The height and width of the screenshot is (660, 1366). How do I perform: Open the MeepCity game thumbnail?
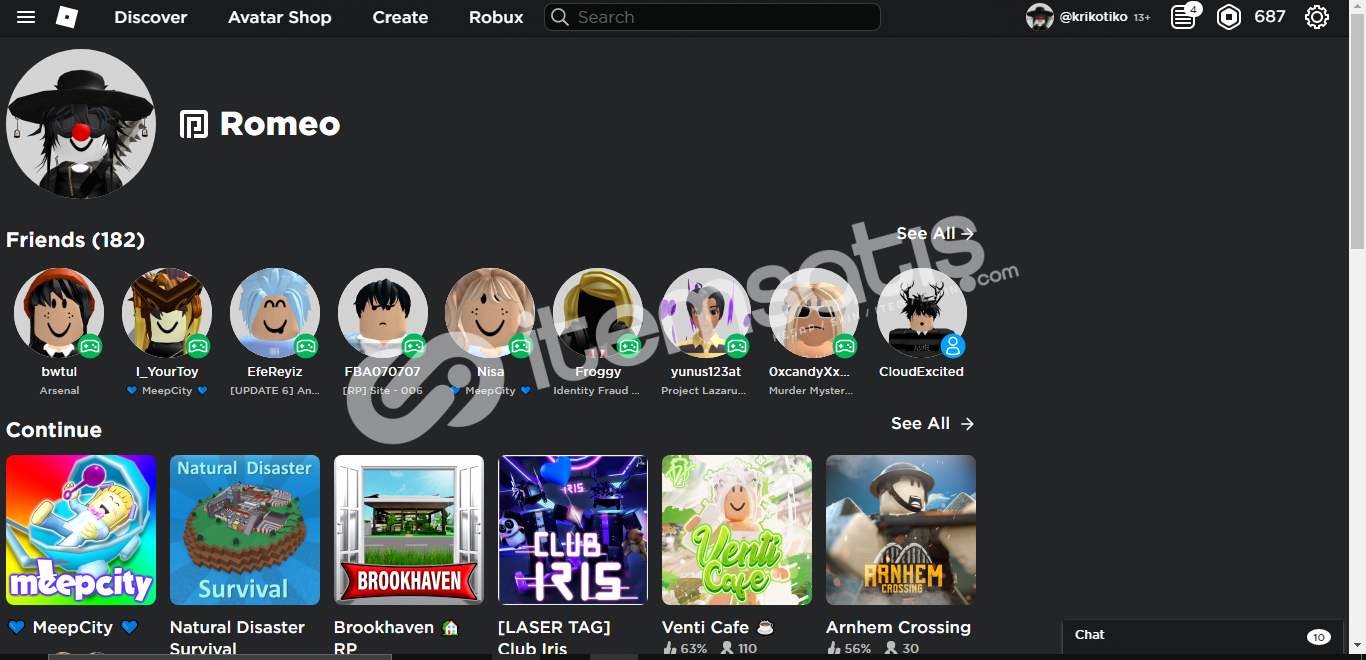(81, 530)
